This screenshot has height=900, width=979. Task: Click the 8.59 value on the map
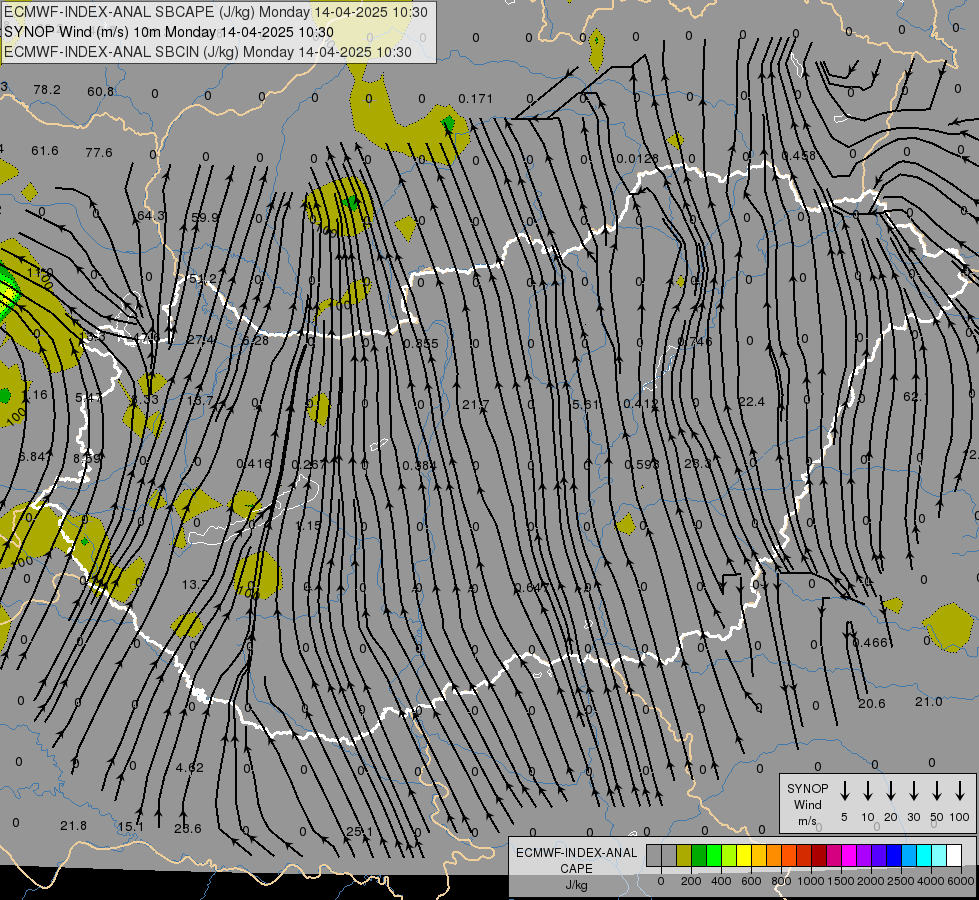87,458
